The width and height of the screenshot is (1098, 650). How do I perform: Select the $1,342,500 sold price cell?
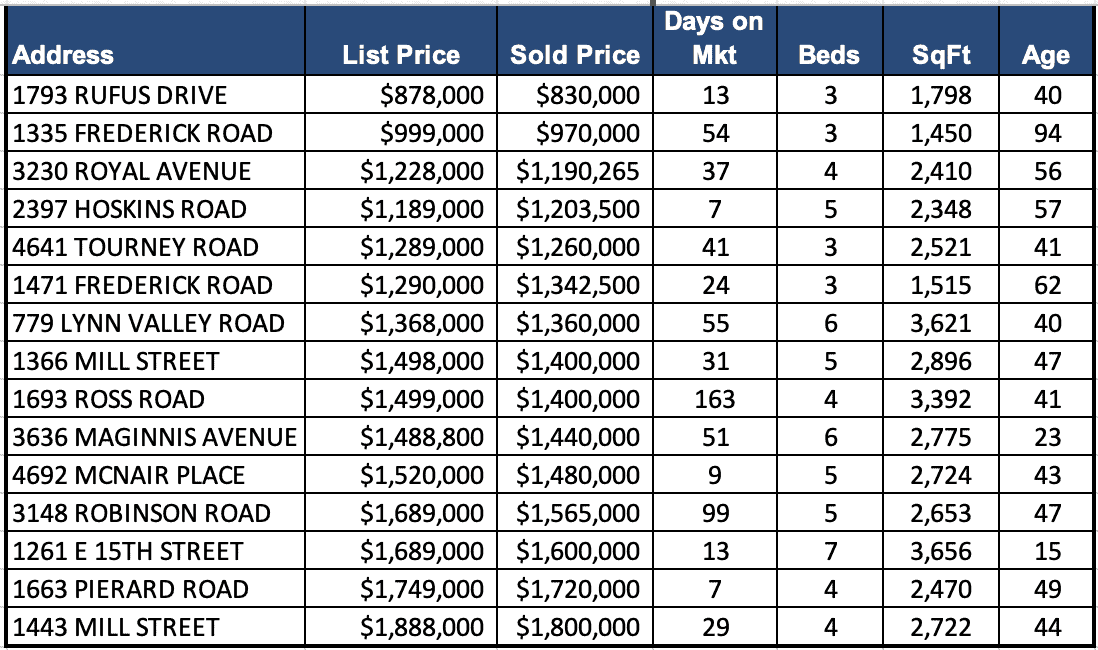577,285
